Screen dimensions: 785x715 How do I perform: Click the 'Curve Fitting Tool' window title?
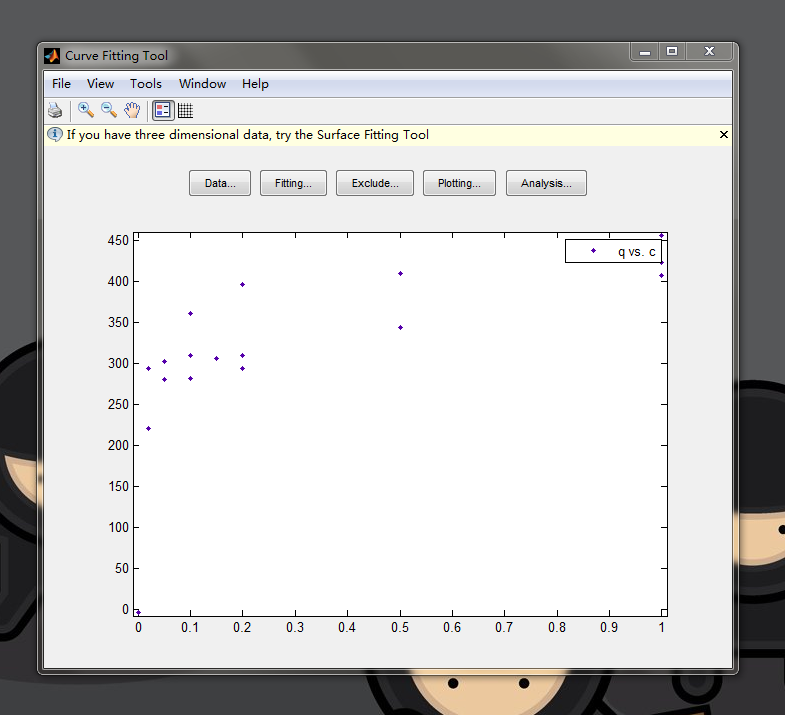coord(116,56)
